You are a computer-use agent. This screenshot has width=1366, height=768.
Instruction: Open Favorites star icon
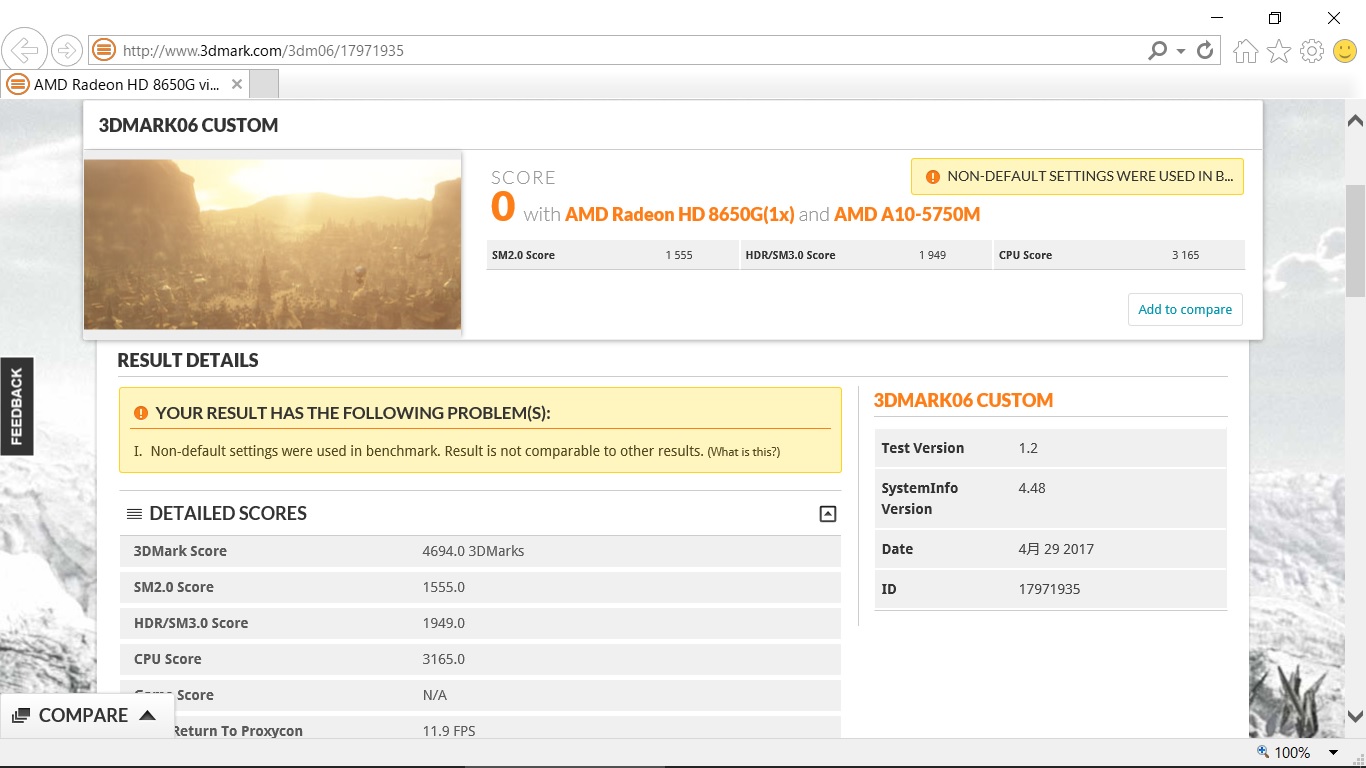1279,51
